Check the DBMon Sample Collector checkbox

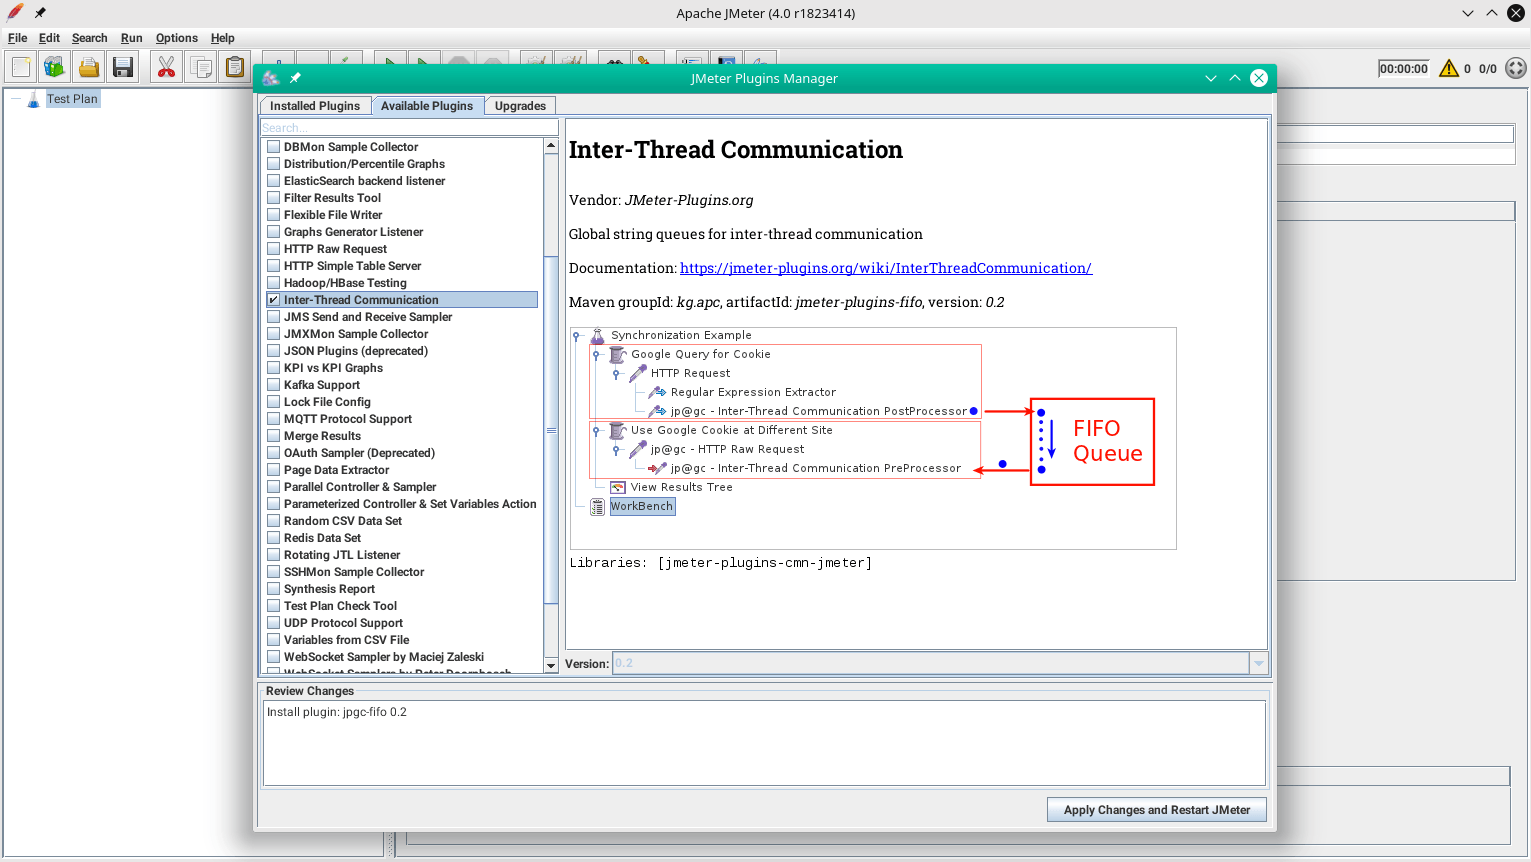(274, 147)
